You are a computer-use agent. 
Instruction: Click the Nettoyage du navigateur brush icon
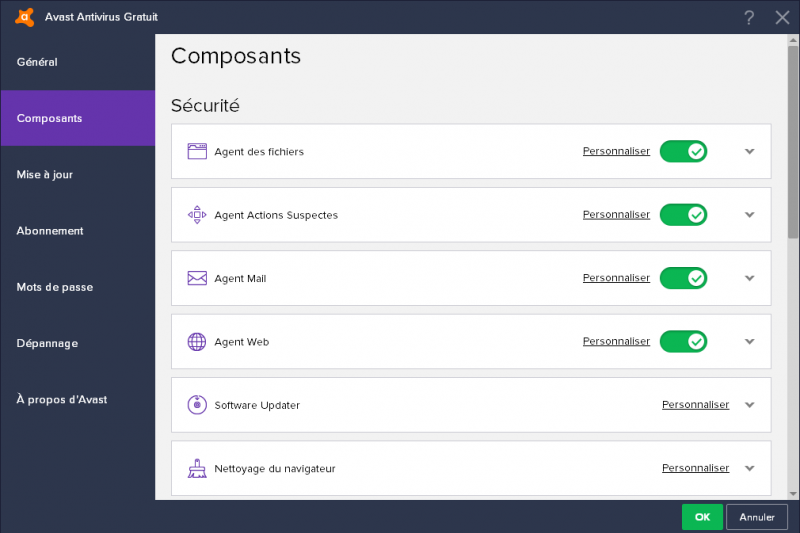pyautogui.click(x=197, y=468)
